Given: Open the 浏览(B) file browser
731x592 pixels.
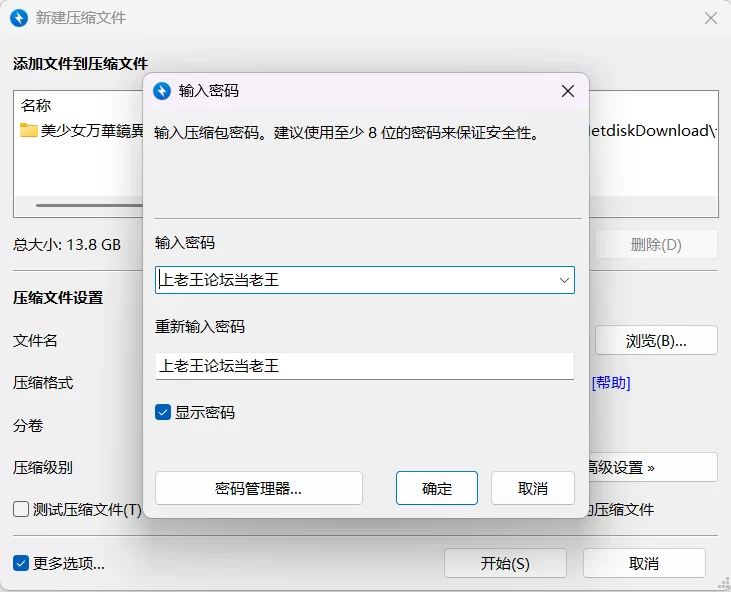Looking at the screenshot, I should [x=656, y=340].
